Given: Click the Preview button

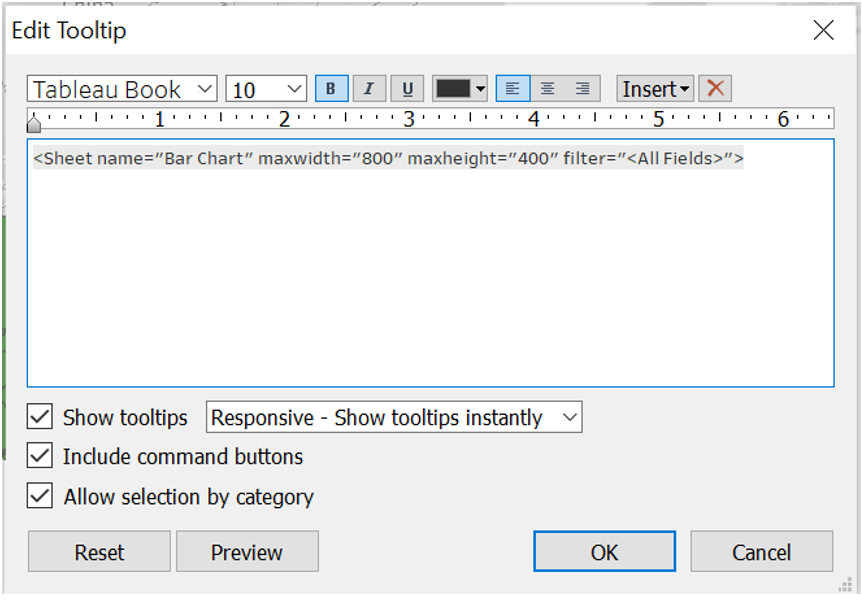Looking at the screenshot, I should tap(247, 552).
